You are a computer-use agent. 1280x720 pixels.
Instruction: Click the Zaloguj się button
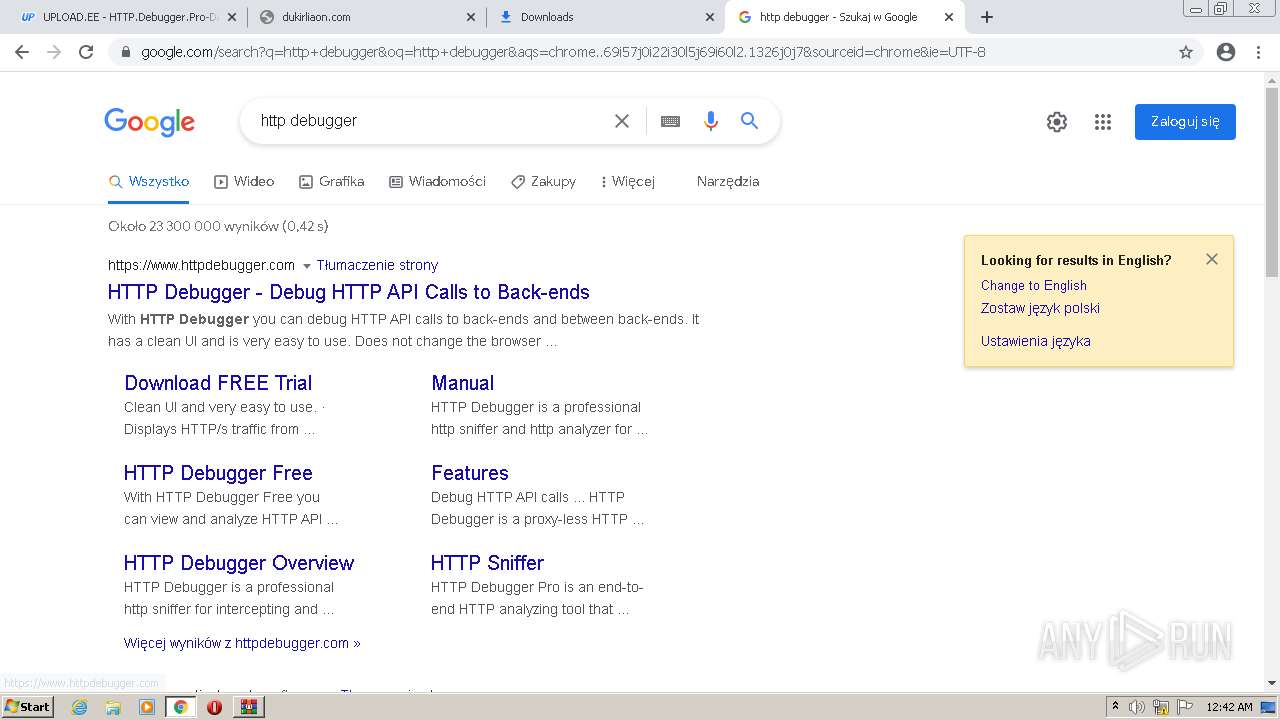click(x=1185, y=122)
